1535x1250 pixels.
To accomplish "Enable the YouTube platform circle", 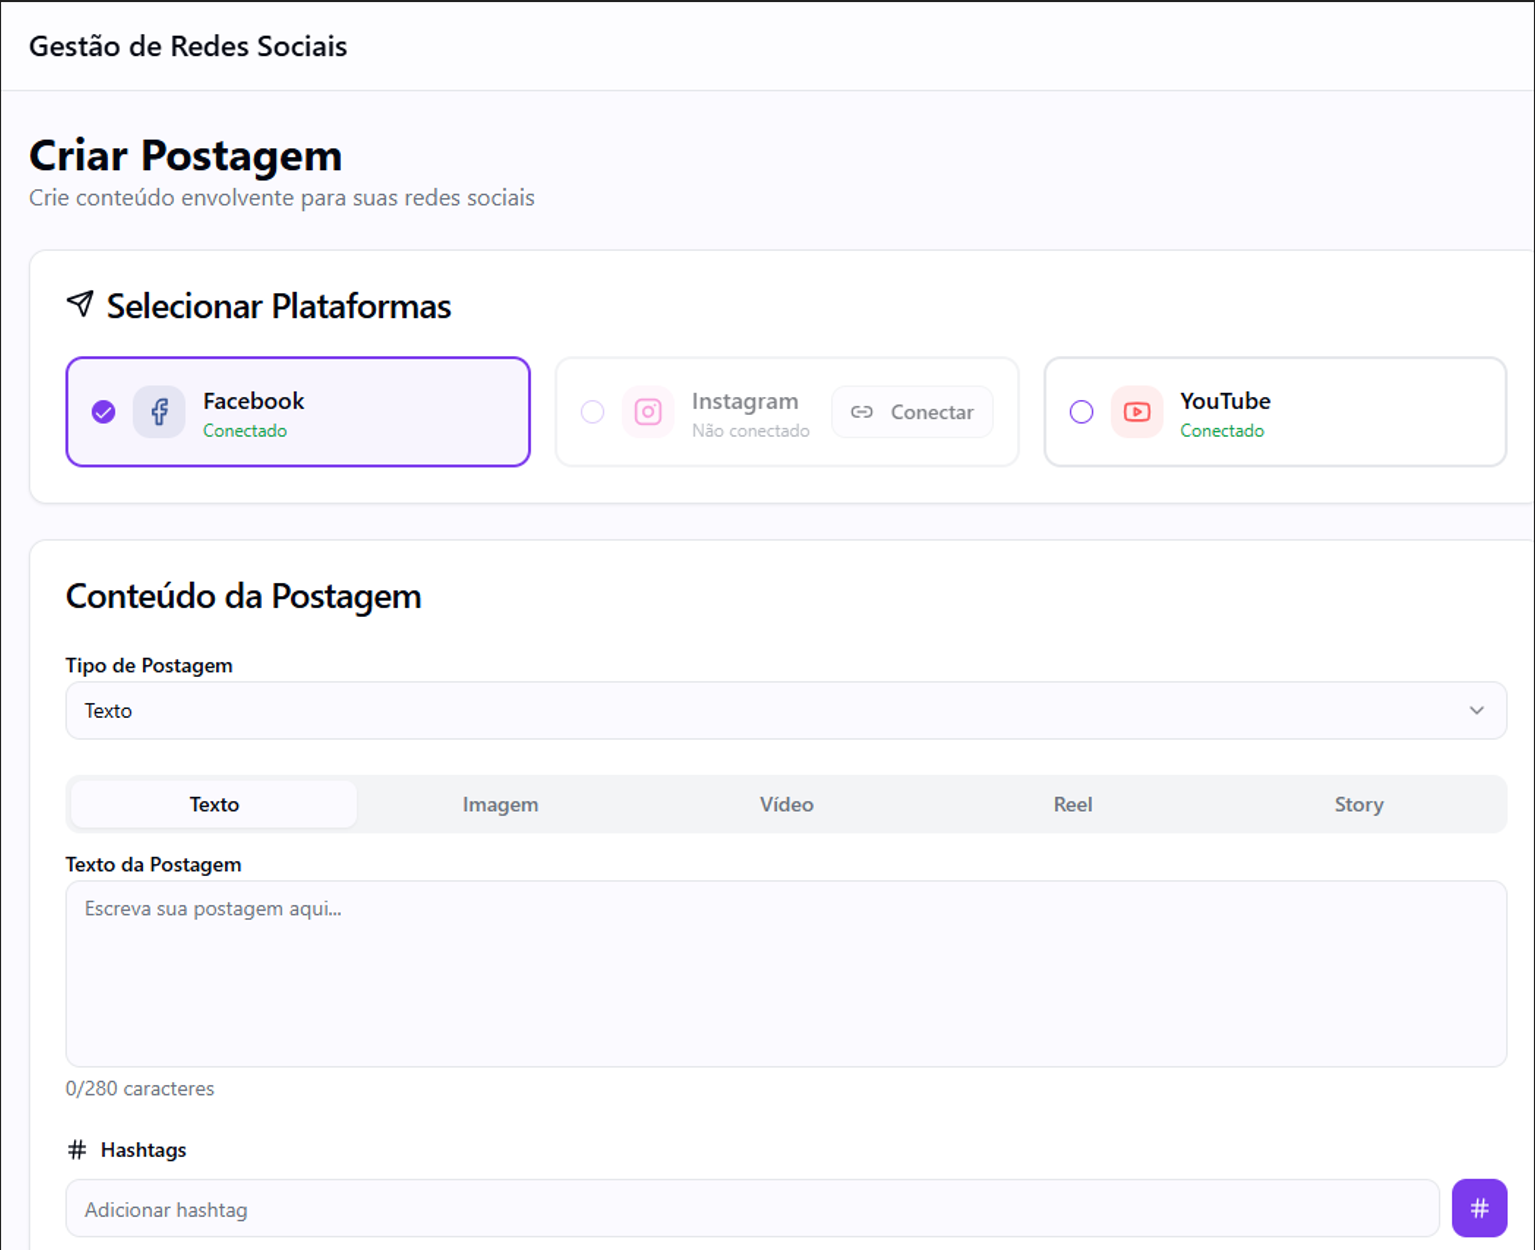I will pos(1081,412).
